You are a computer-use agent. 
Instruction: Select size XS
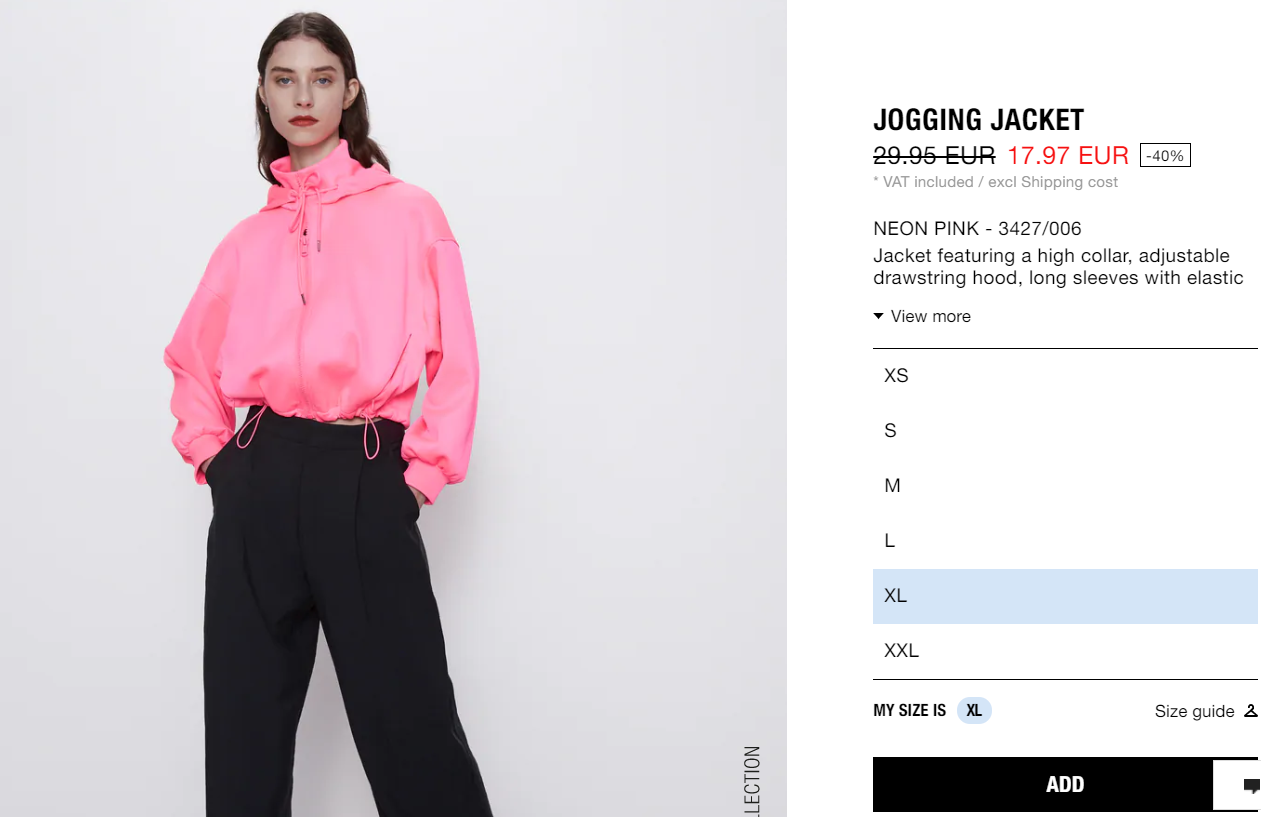pyautogui.click(x=1065, y=376)
